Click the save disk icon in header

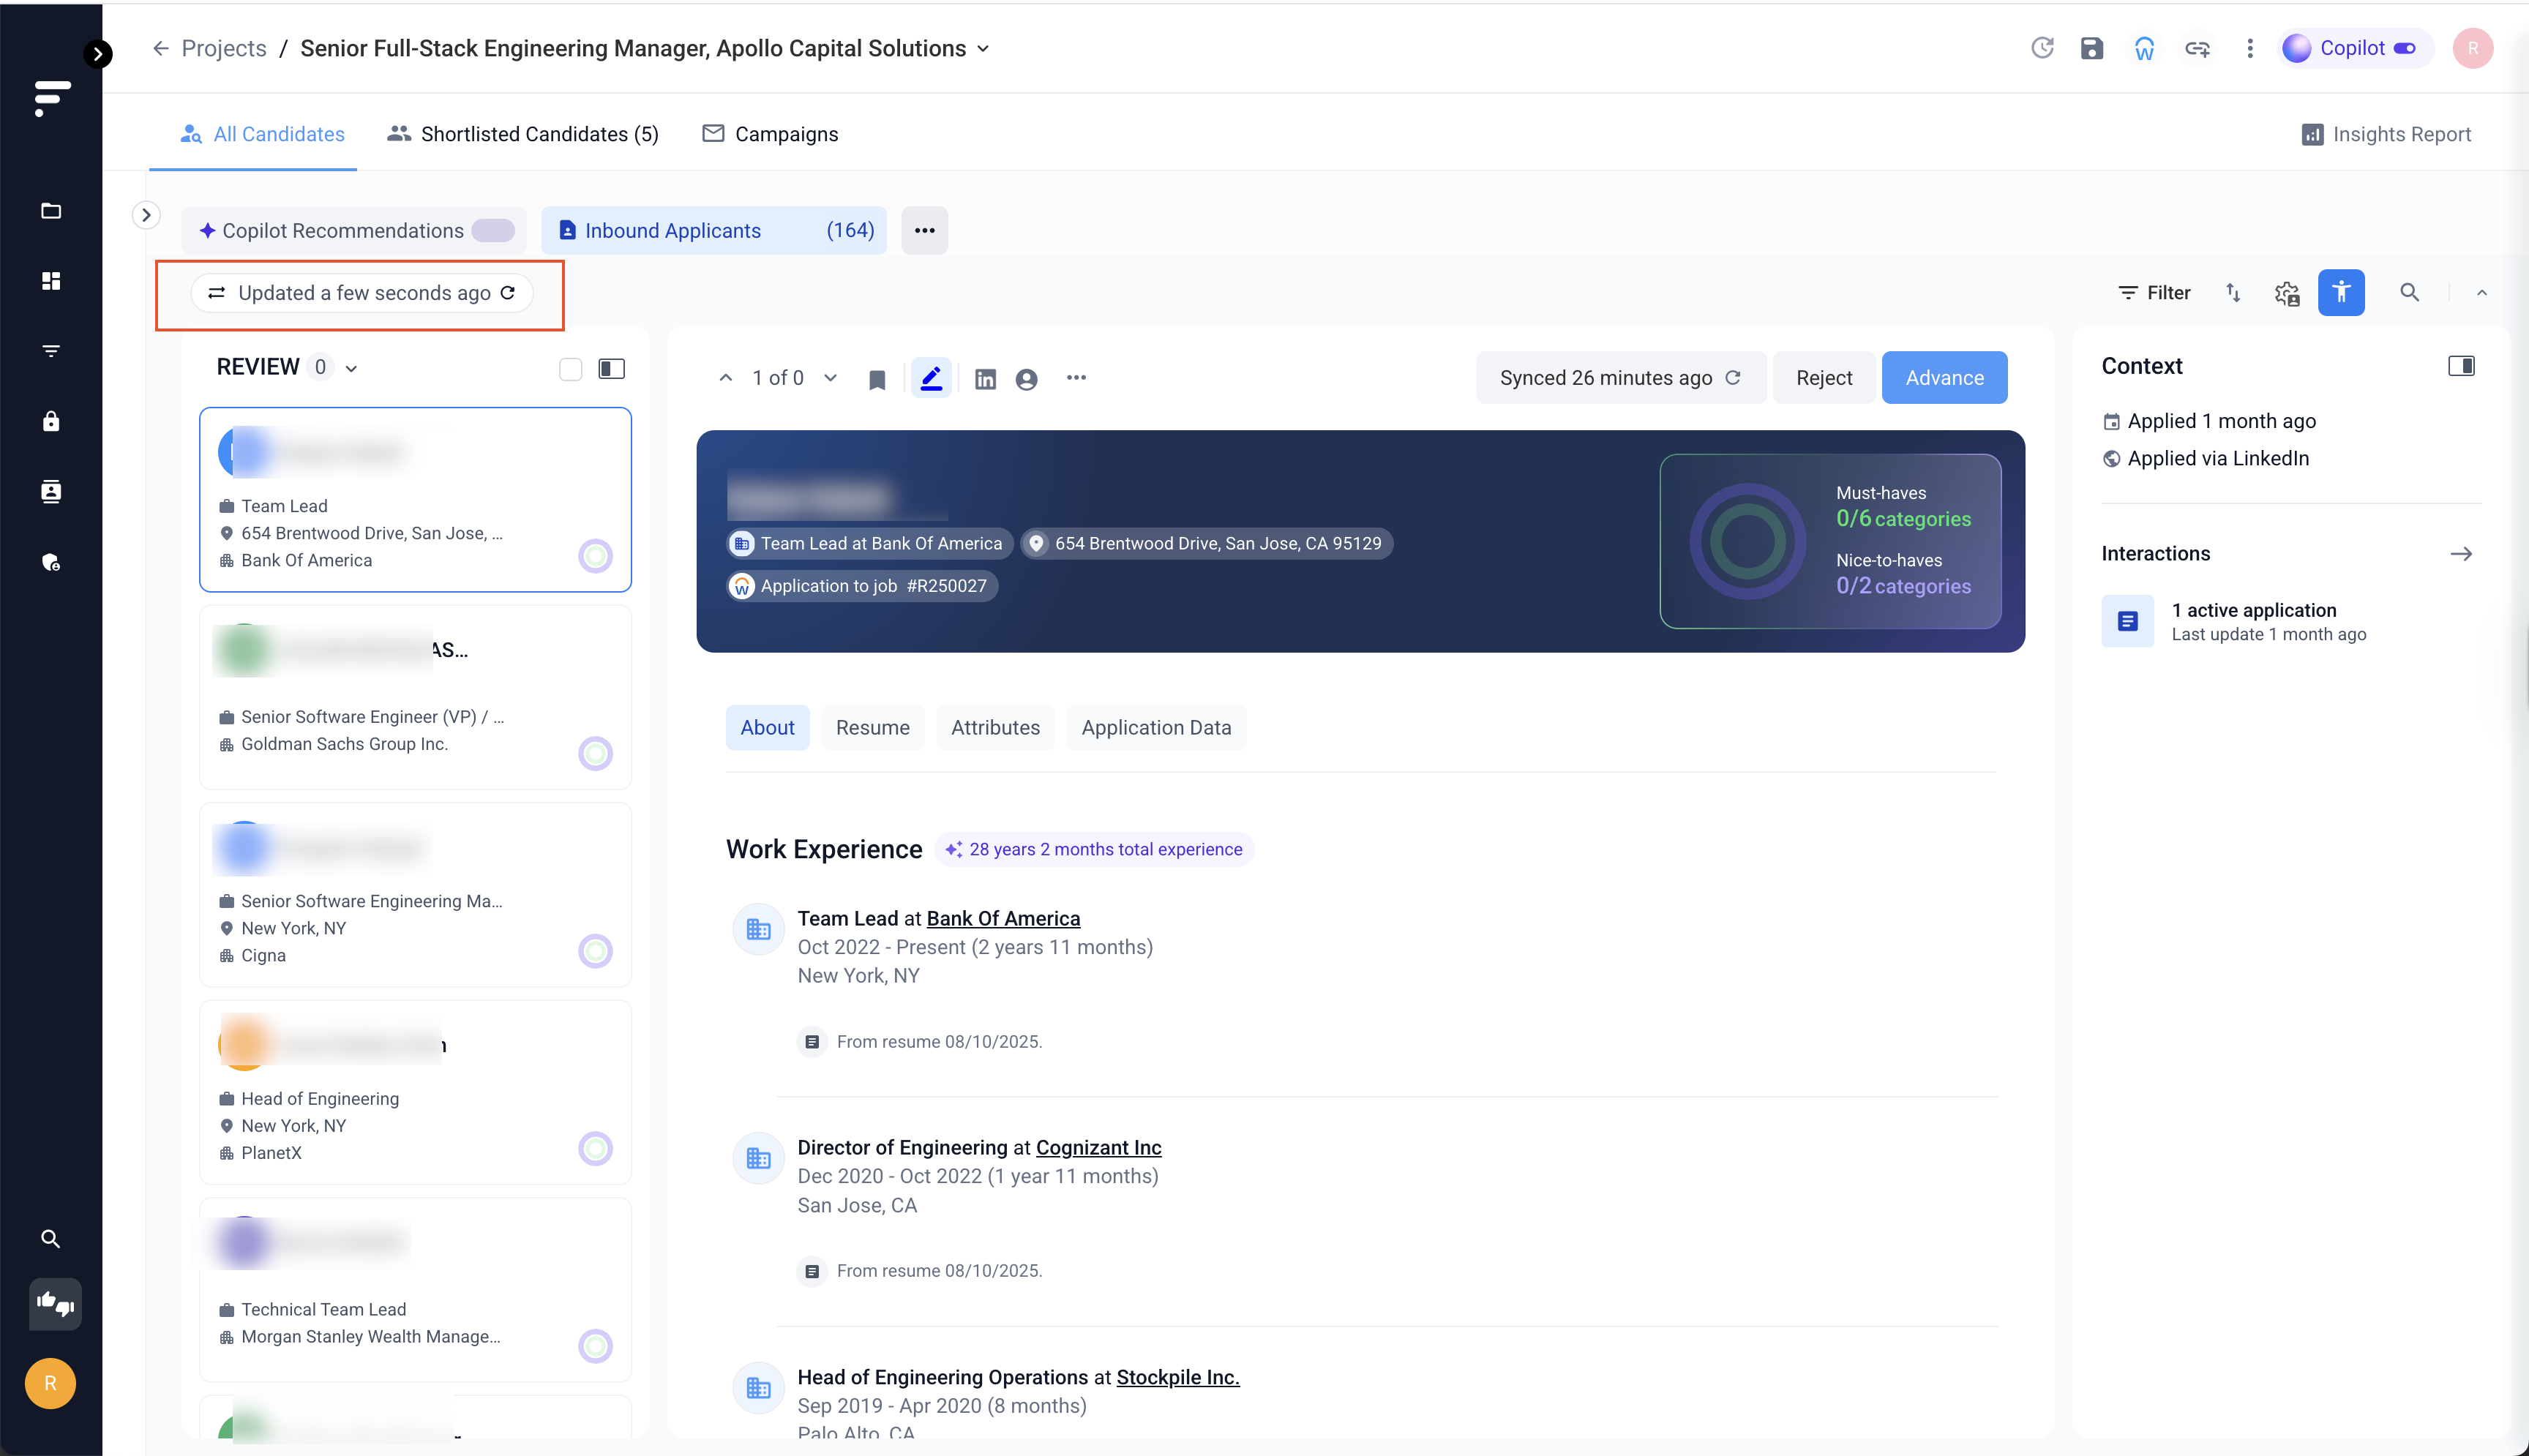tap(2092, 48)
